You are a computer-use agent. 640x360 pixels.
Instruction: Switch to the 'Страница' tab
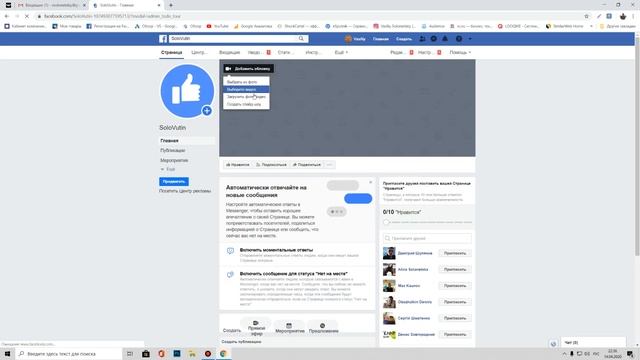pyautogui.click(x=171, y=52)
